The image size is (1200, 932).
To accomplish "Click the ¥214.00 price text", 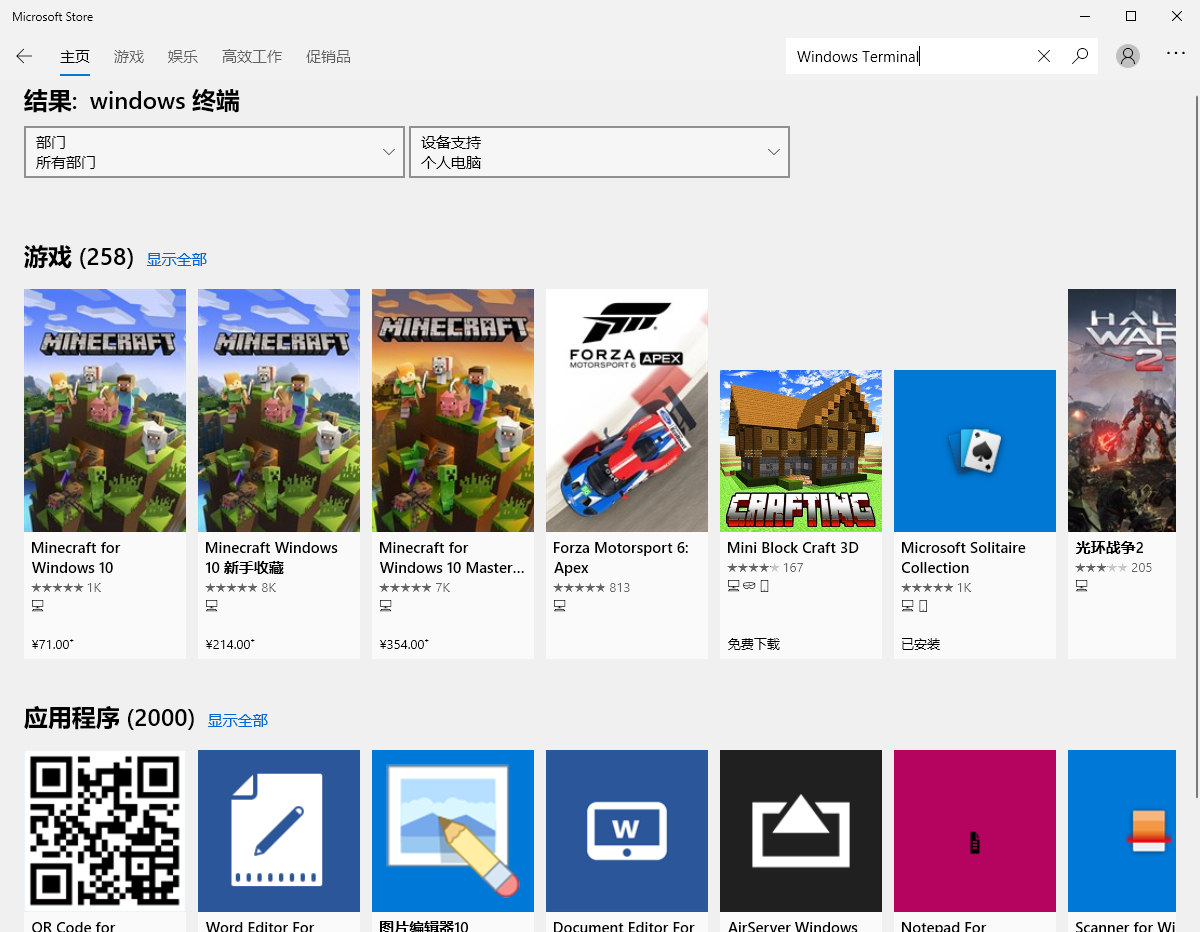I will coord(230,644).
